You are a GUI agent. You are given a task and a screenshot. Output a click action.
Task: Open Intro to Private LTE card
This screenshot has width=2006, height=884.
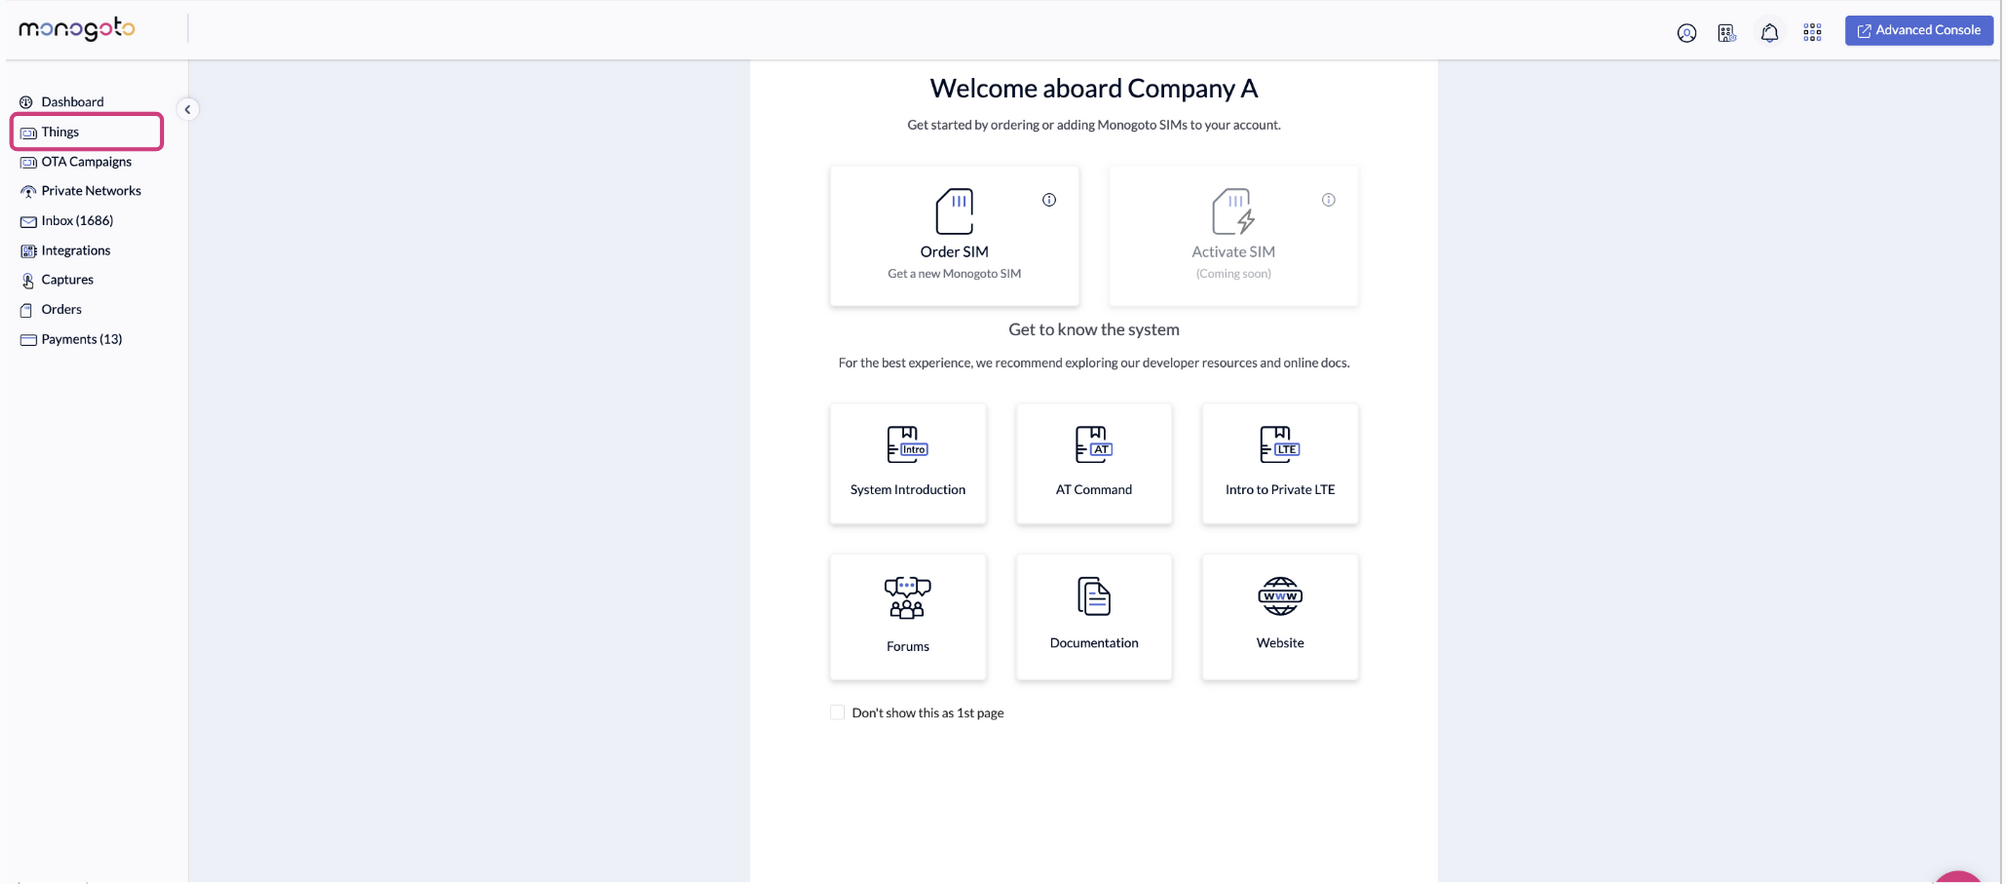pos(1279,464)
